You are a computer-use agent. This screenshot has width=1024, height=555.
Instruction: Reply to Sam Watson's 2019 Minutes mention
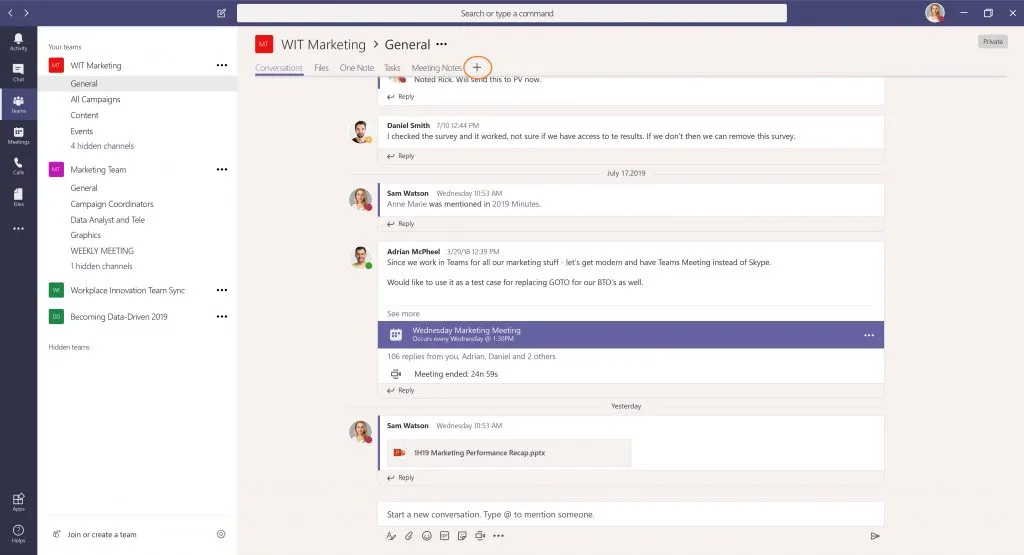coord(400,224)
